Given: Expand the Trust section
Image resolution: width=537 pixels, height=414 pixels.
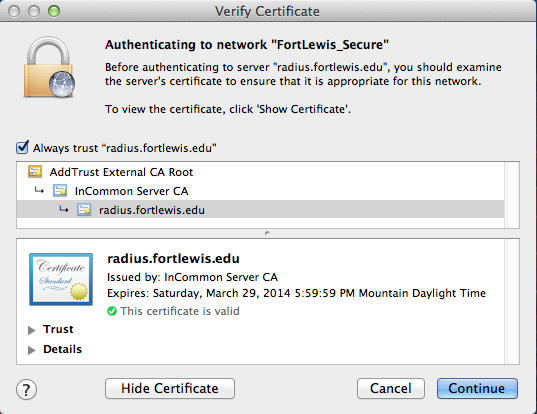Looking at the screenshot, I should click(x=32, y=330).
